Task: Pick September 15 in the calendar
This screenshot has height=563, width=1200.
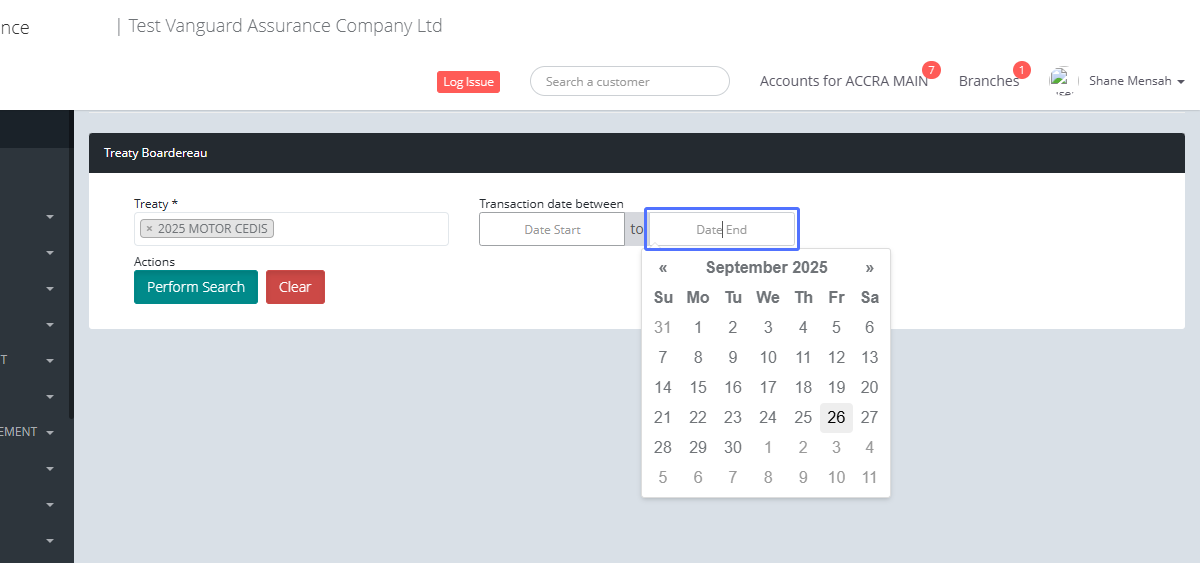Action: pyautogui.click(x=698, y=388)
